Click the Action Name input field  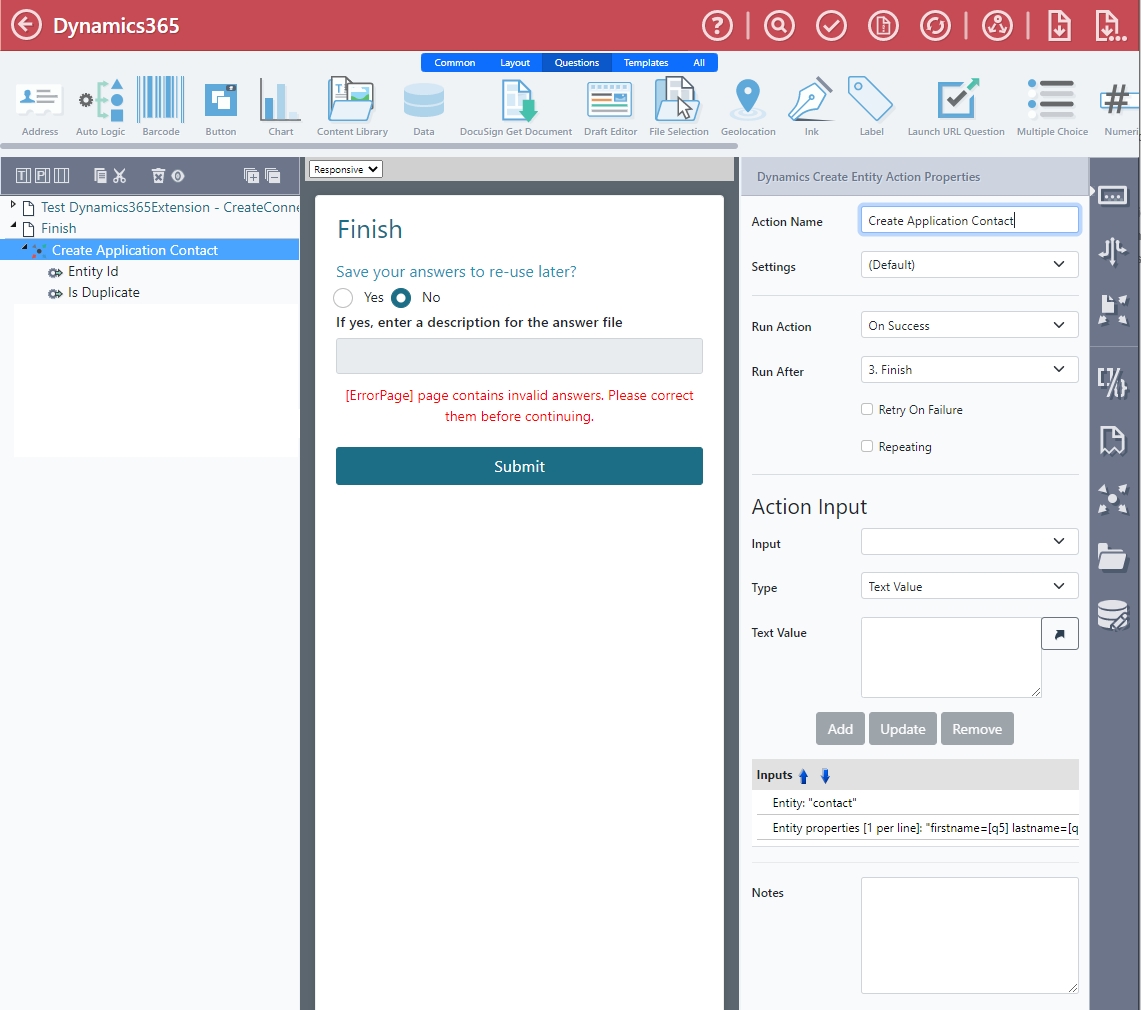tap(969, 220)
